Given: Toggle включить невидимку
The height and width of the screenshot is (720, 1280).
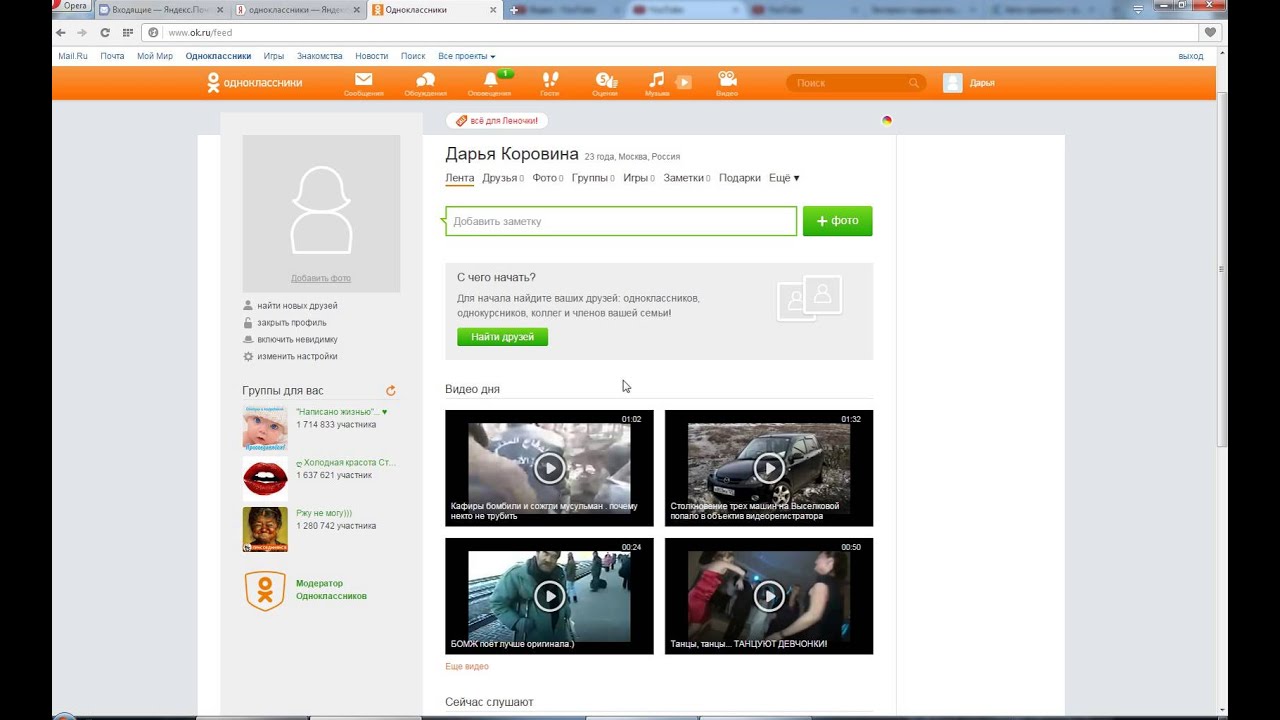Looking at the screenshot, I should click(x=297, y=340).
